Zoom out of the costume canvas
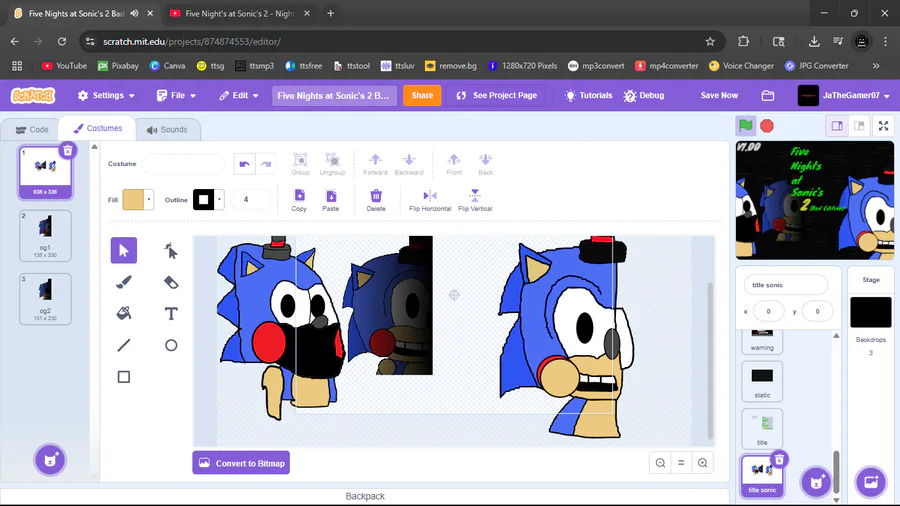Viewport: 900px width, 506px height. 661,463
